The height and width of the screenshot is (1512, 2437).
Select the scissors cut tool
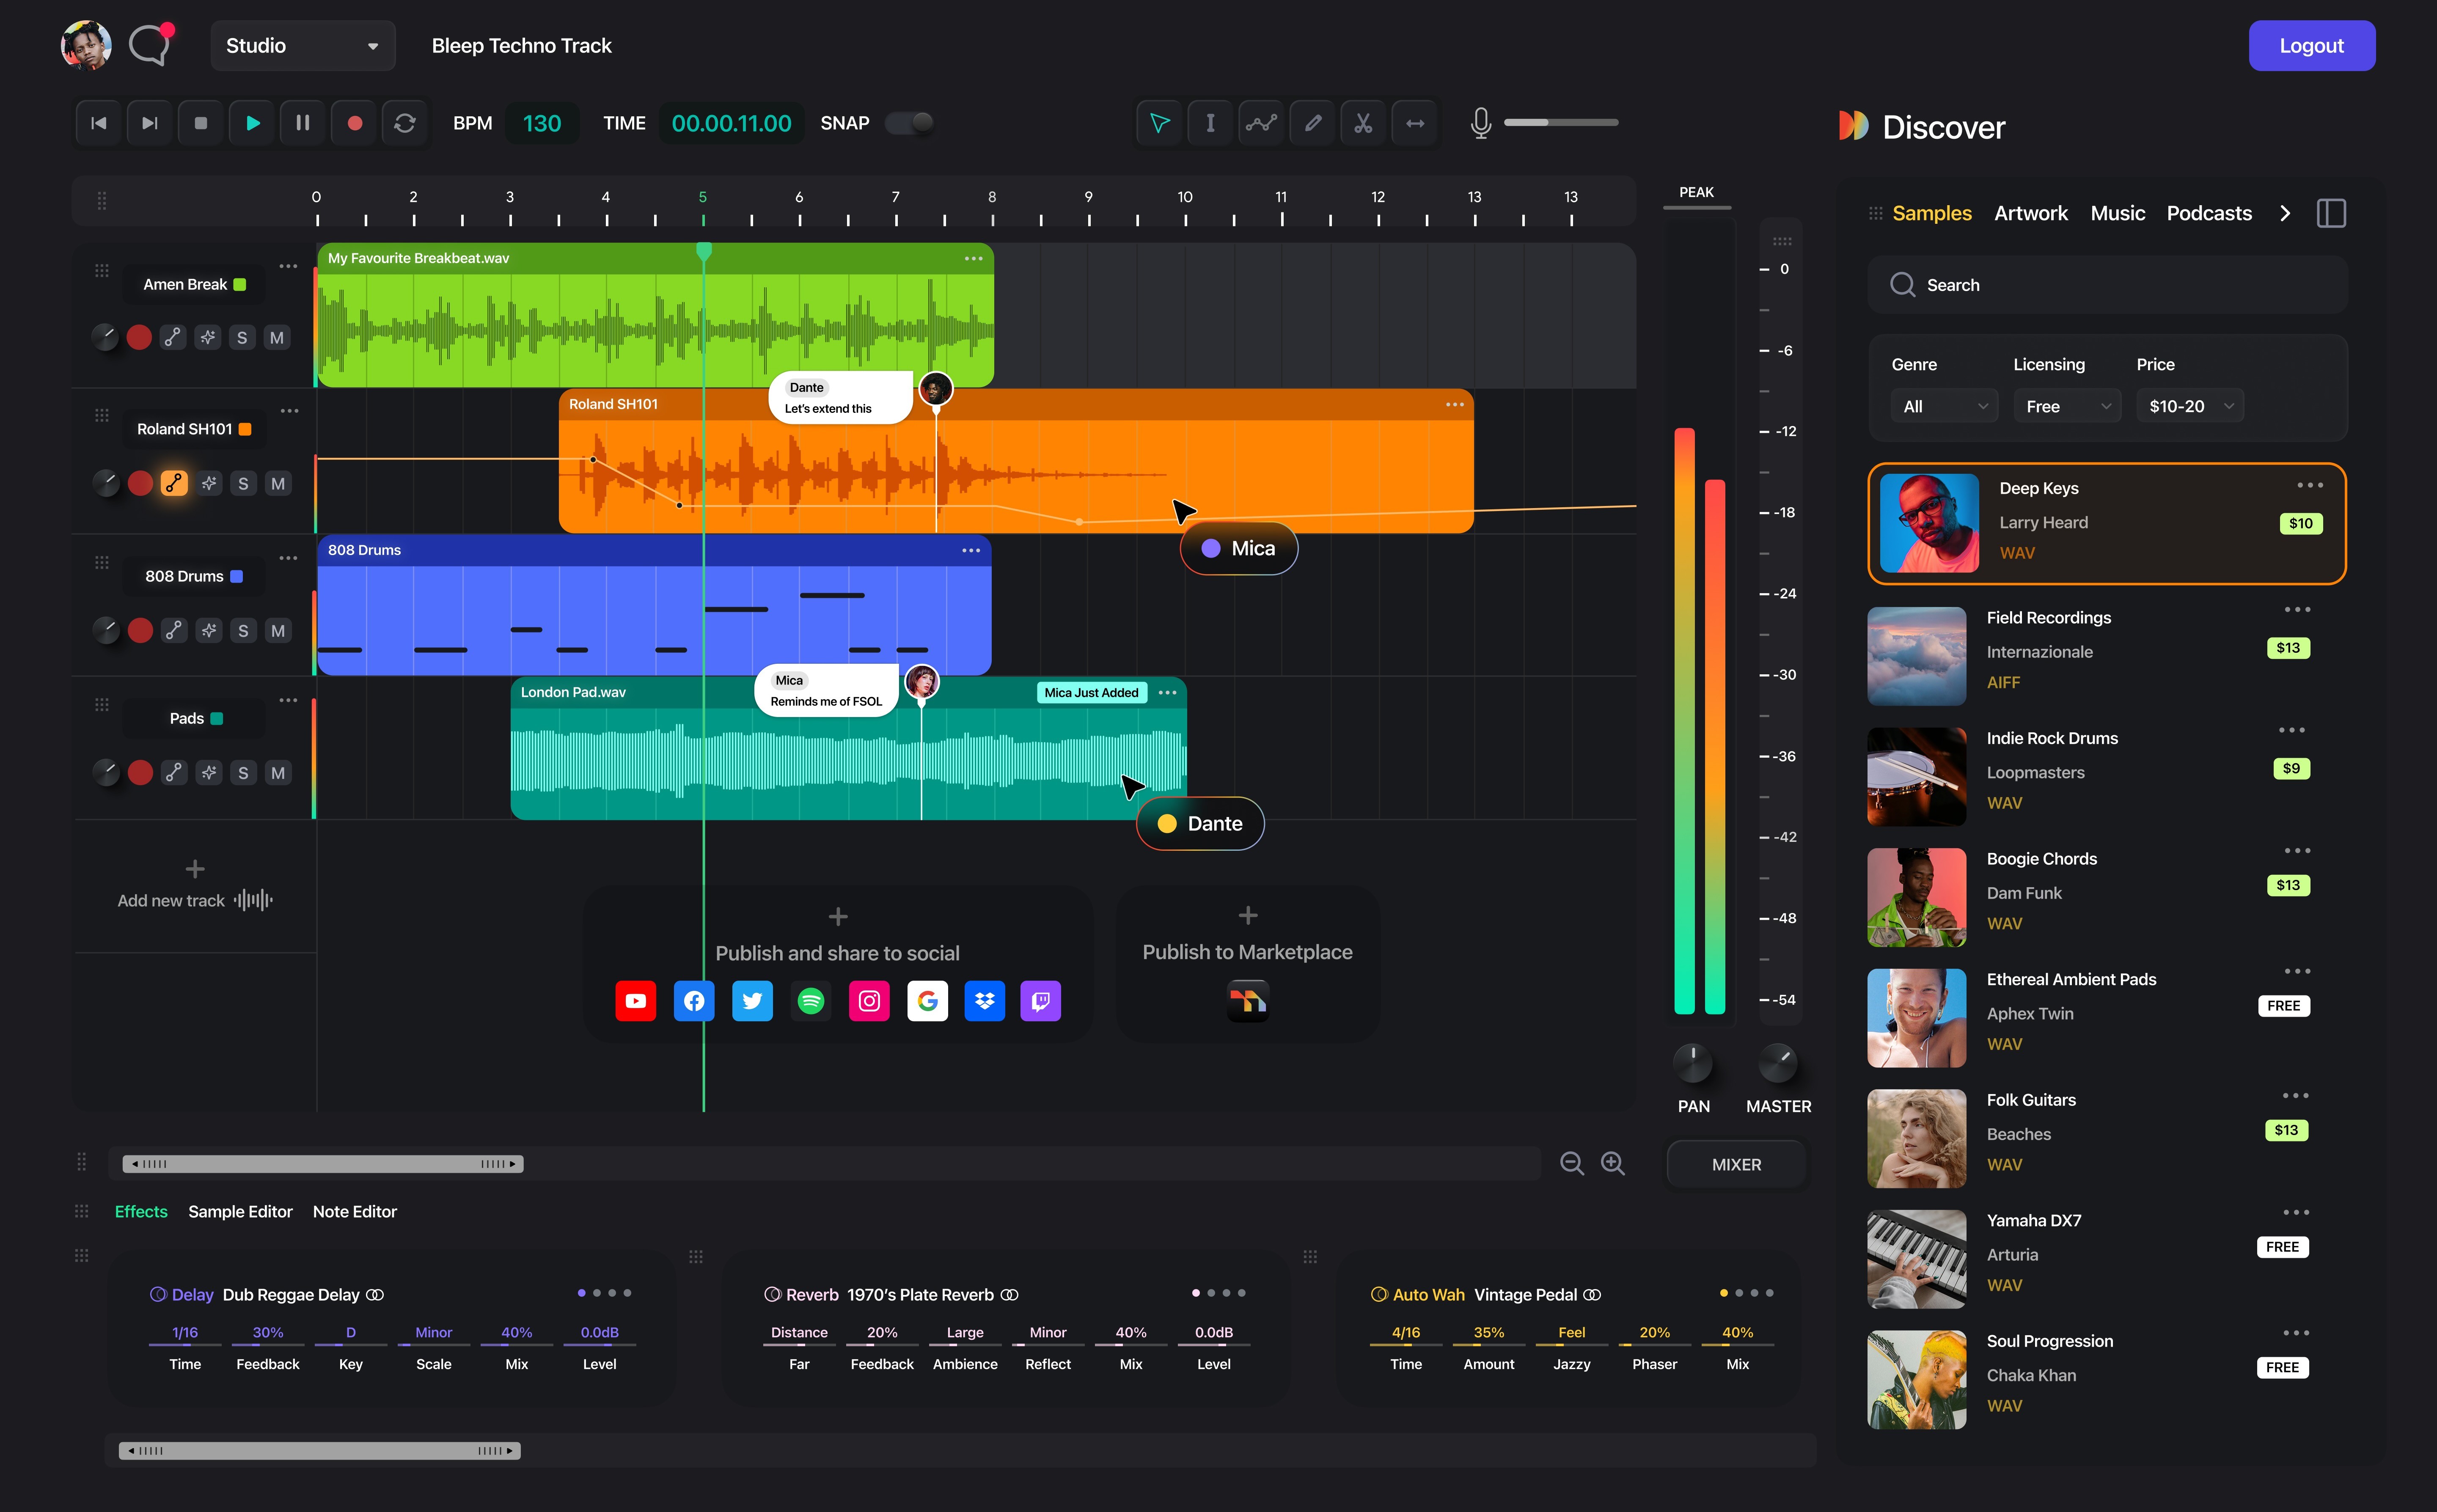tap(1363, 123)
